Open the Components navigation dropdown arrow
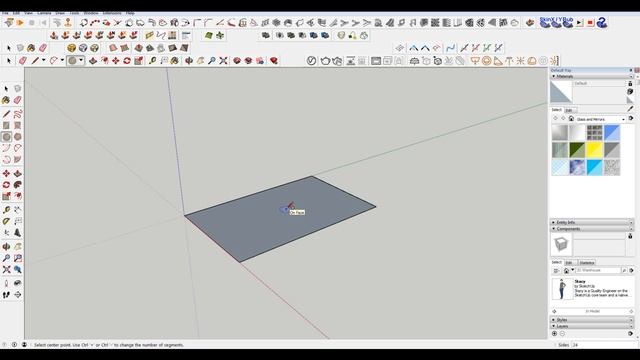The image size is (640, 360). pyautogui.click(x=573, y=271)
